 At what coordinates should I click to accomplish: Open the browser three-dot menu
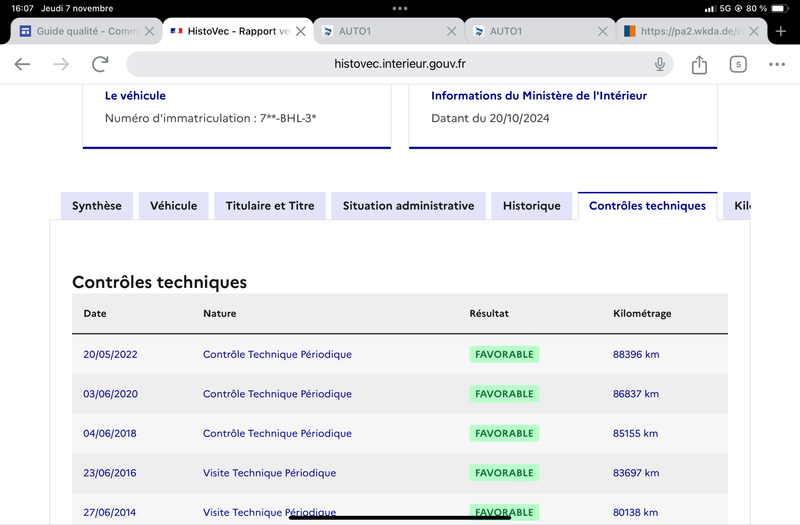(777, 64)
